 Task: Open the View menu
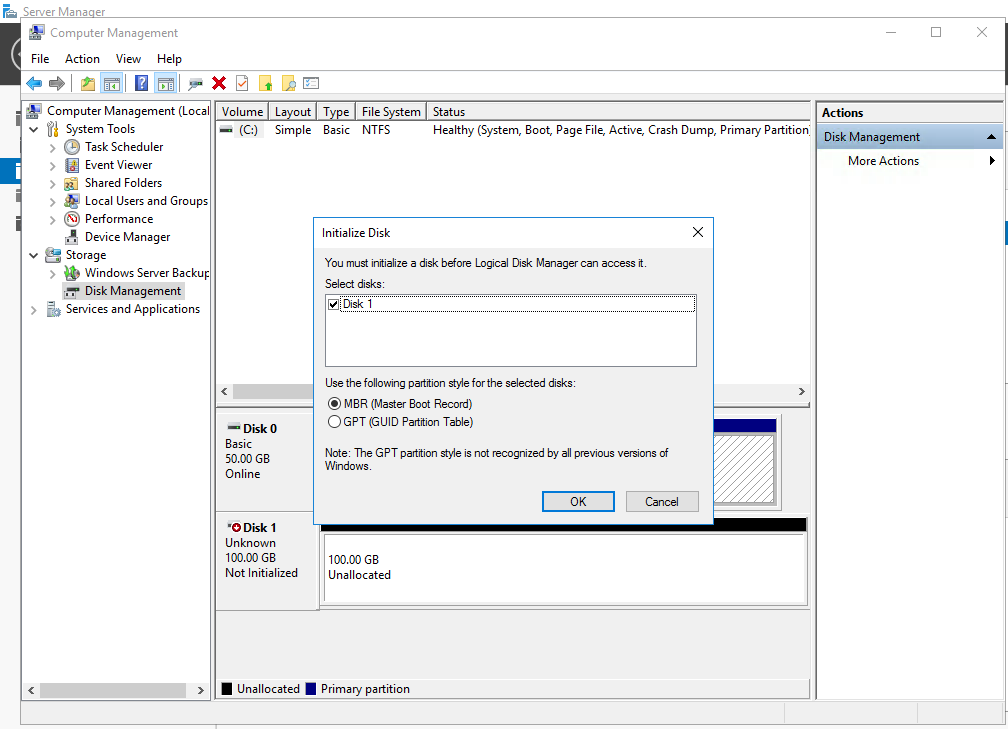click(128, 58)
